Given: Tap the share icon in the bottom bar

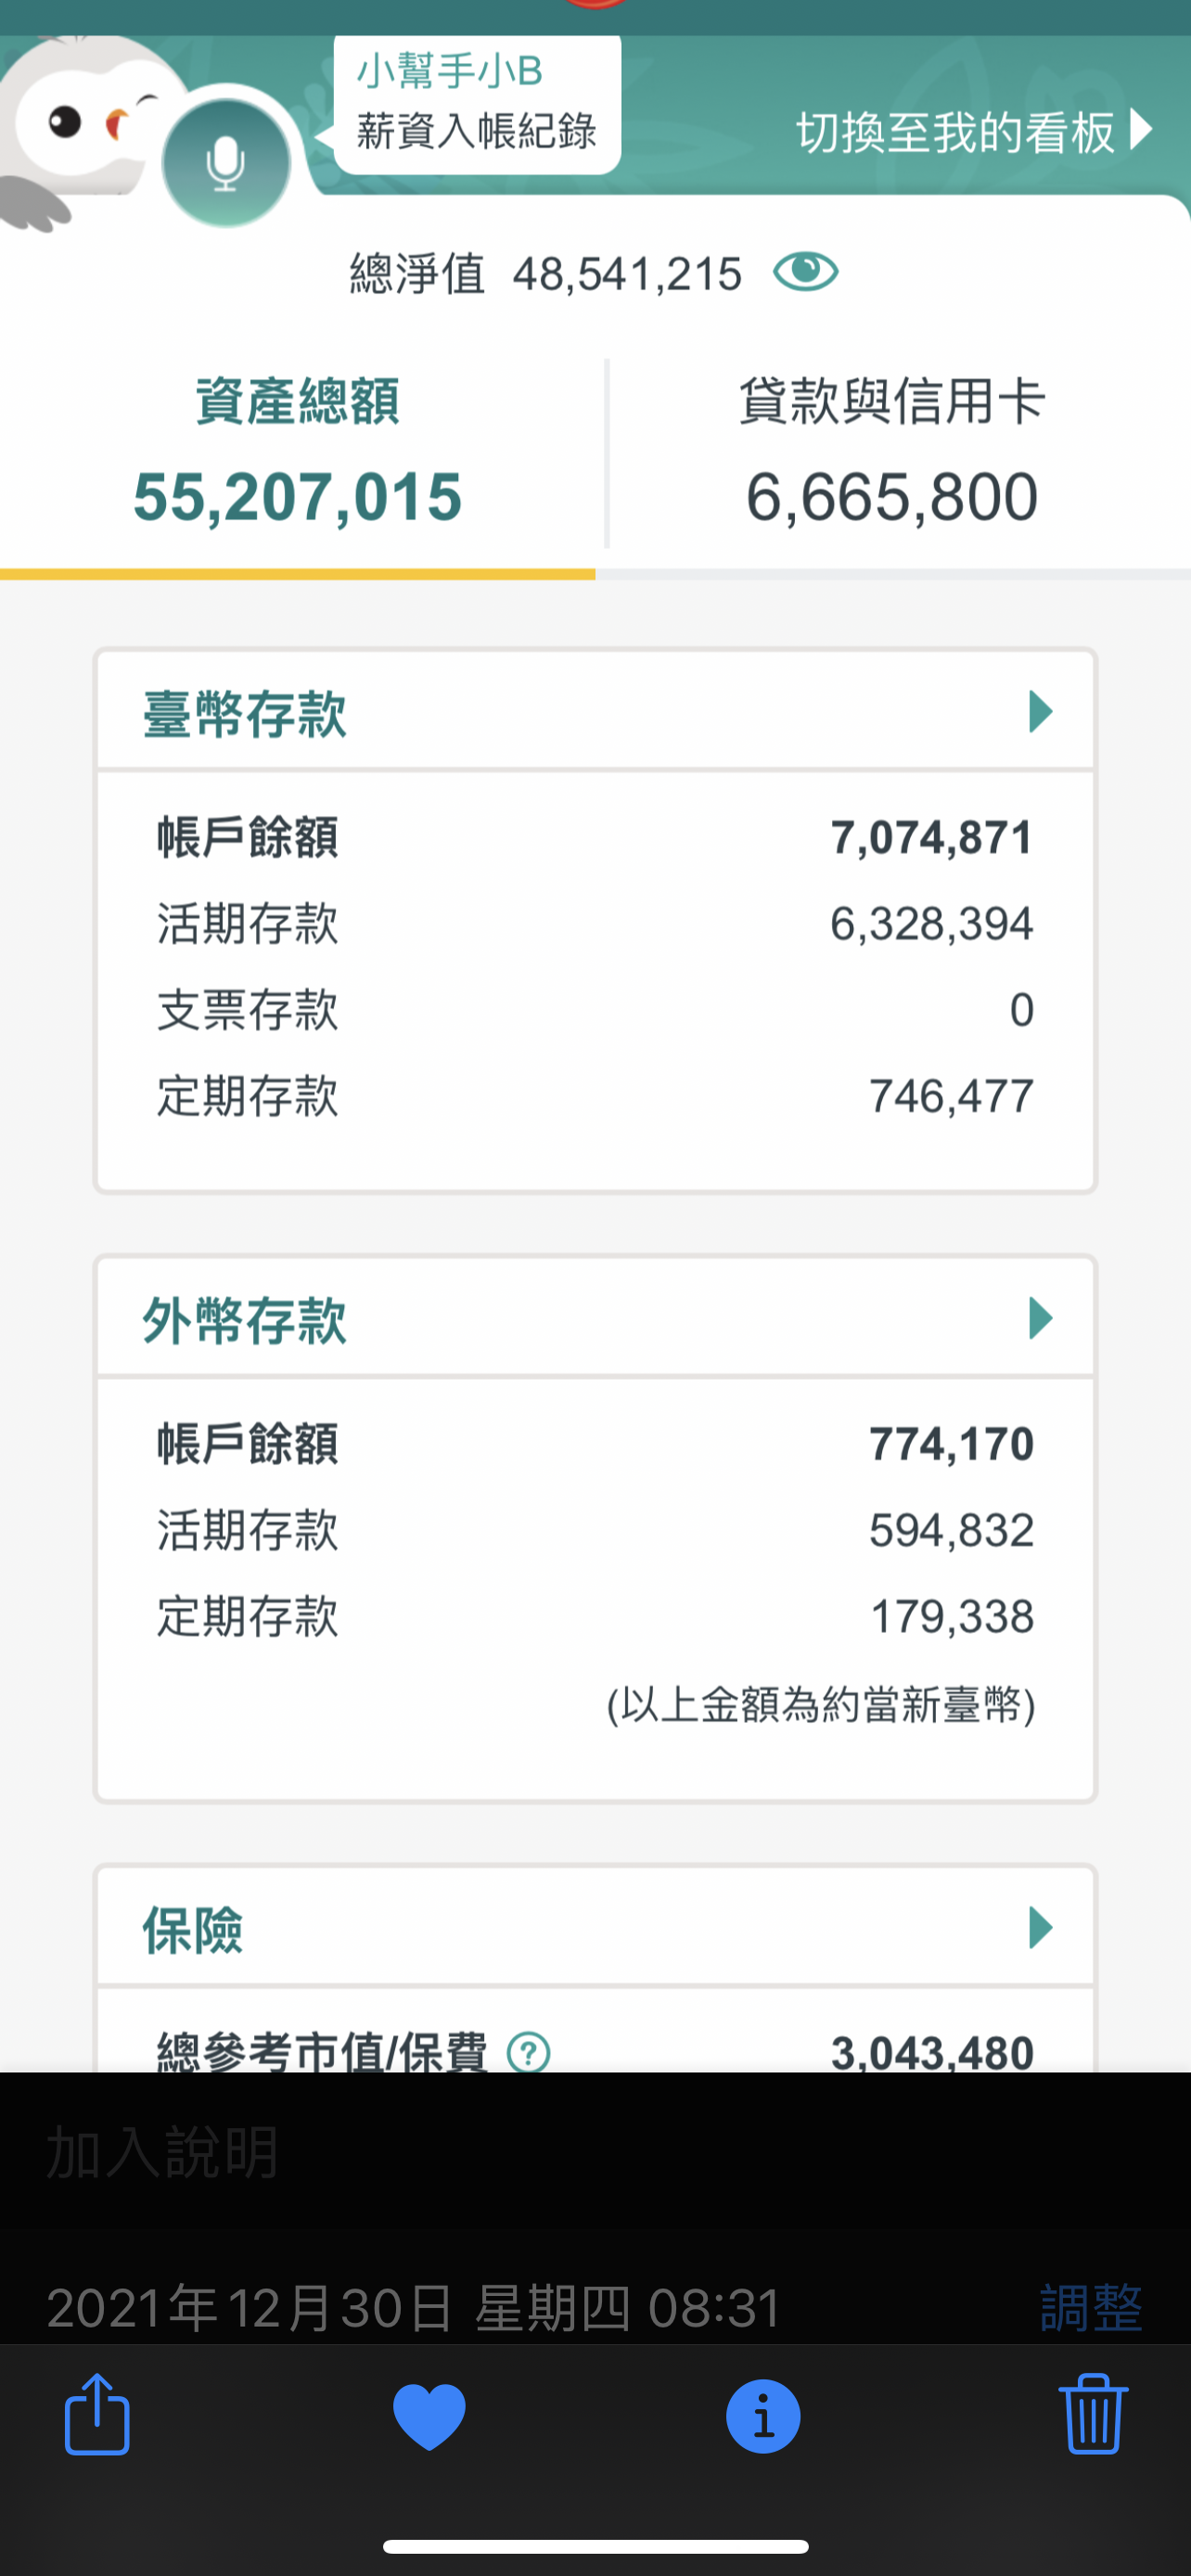Looking at the screenshot, I should coord(97,2415).
